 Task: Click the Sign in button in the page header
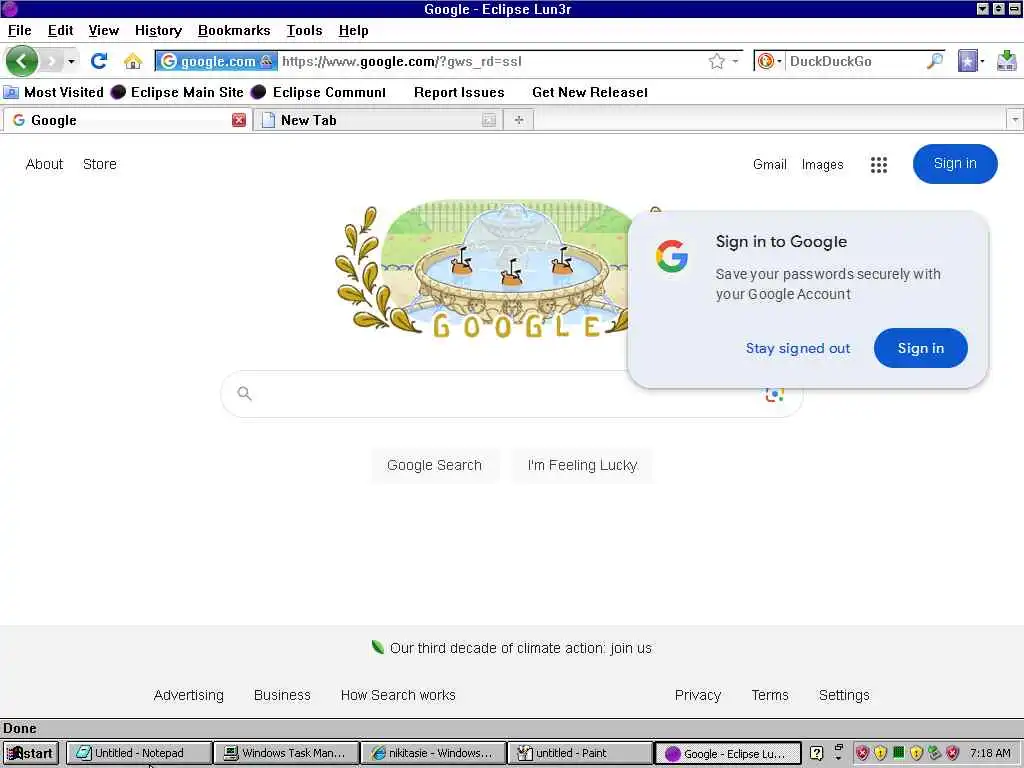955,164
